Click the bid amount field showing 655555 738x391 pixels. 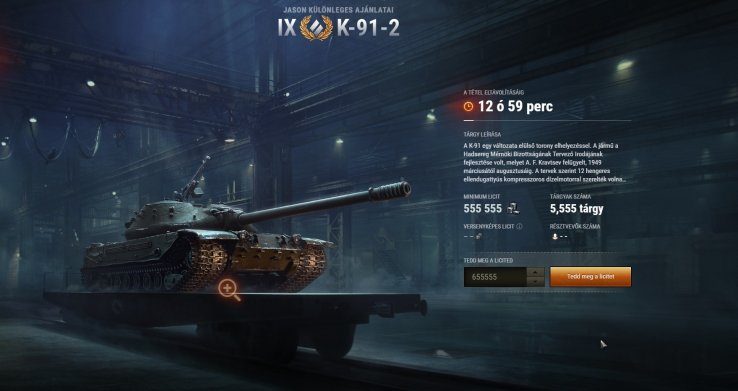(x=495, y=277)
